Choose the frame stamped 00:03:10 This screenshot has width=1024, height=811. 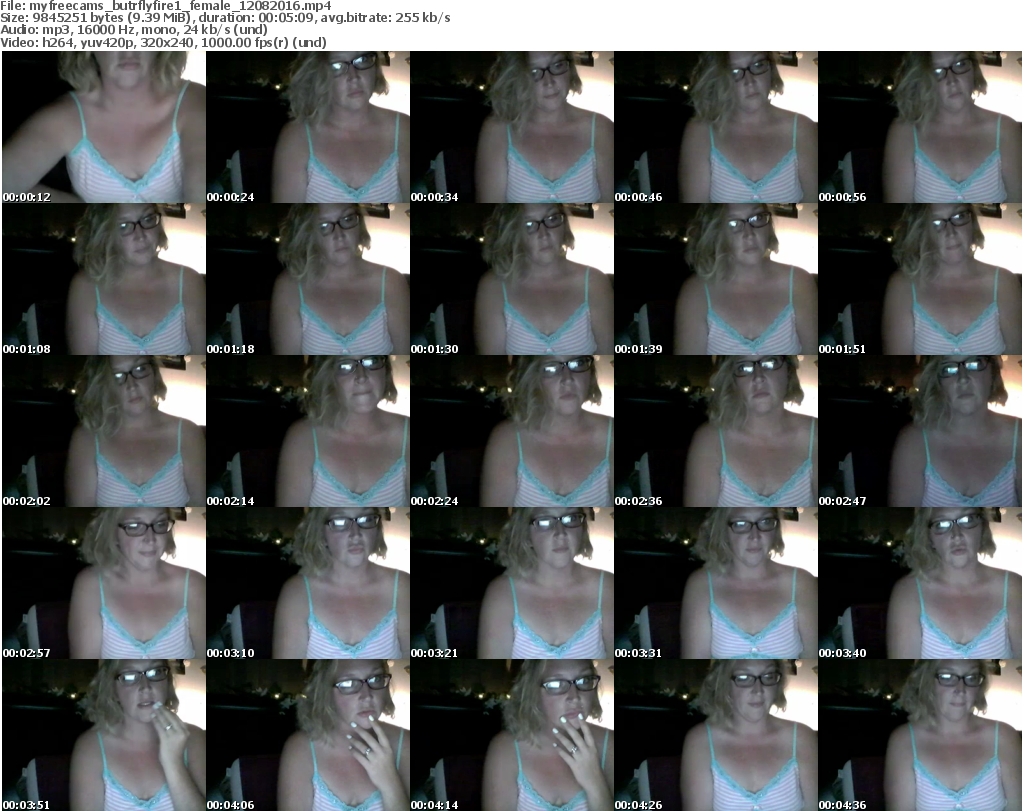click(308, 583)
